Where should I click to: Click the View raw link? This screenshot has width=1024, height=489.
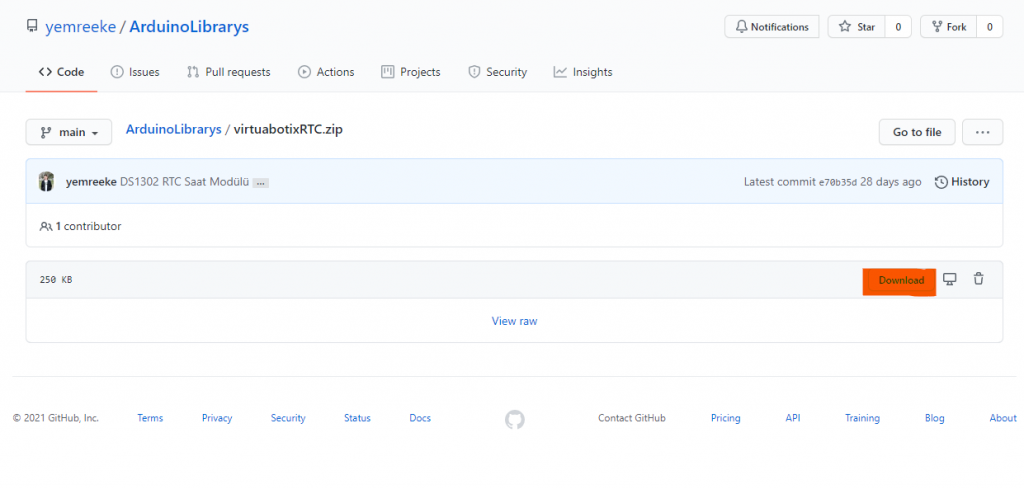[515, 321]
